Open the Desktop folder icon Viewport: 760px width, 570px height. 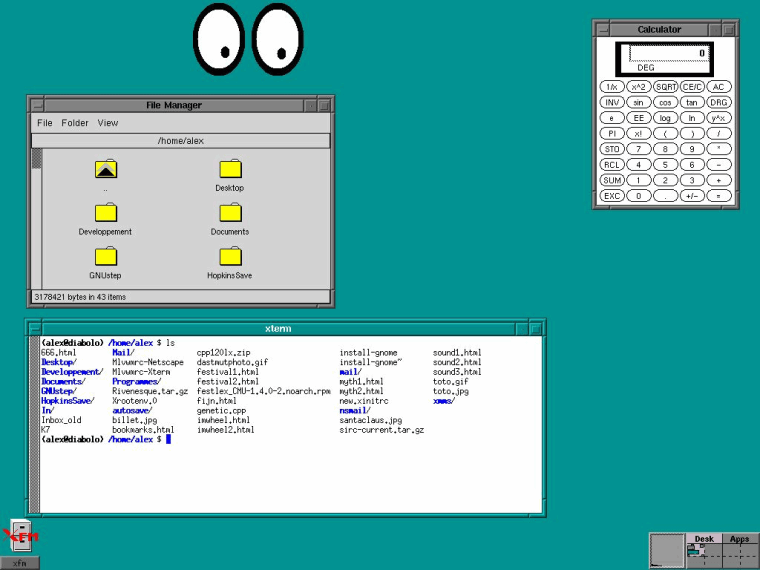[230, 169]
